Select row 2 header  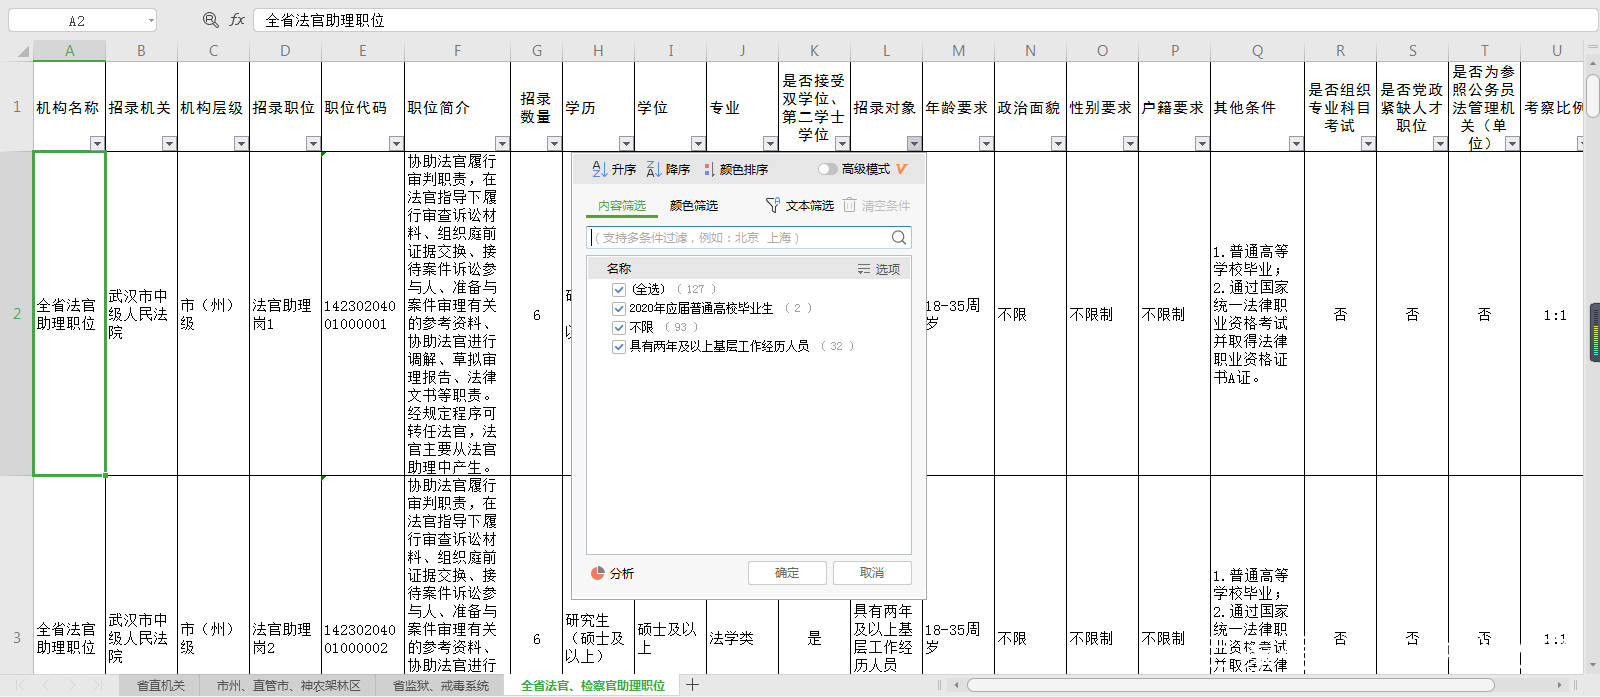tap(16, 314)
